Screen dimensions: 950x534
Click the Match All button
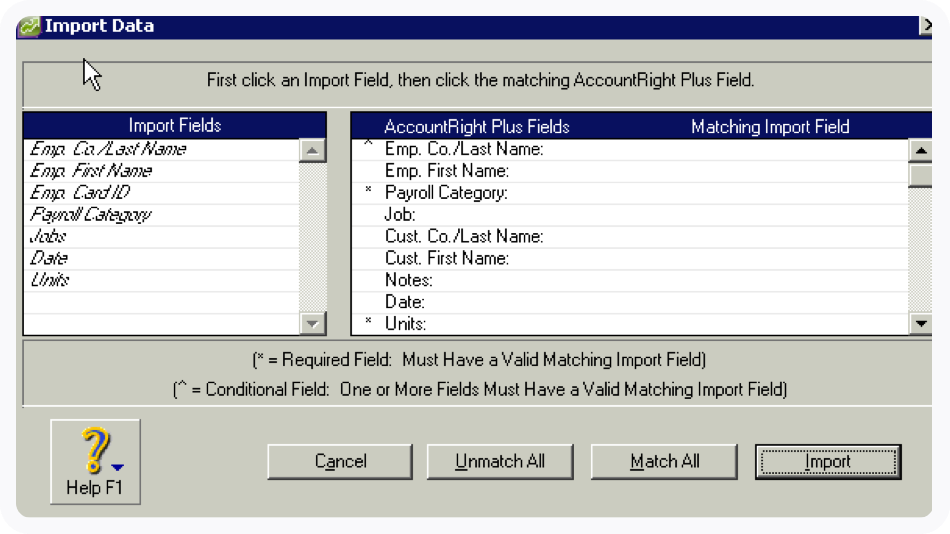click(x=664, y=462)
